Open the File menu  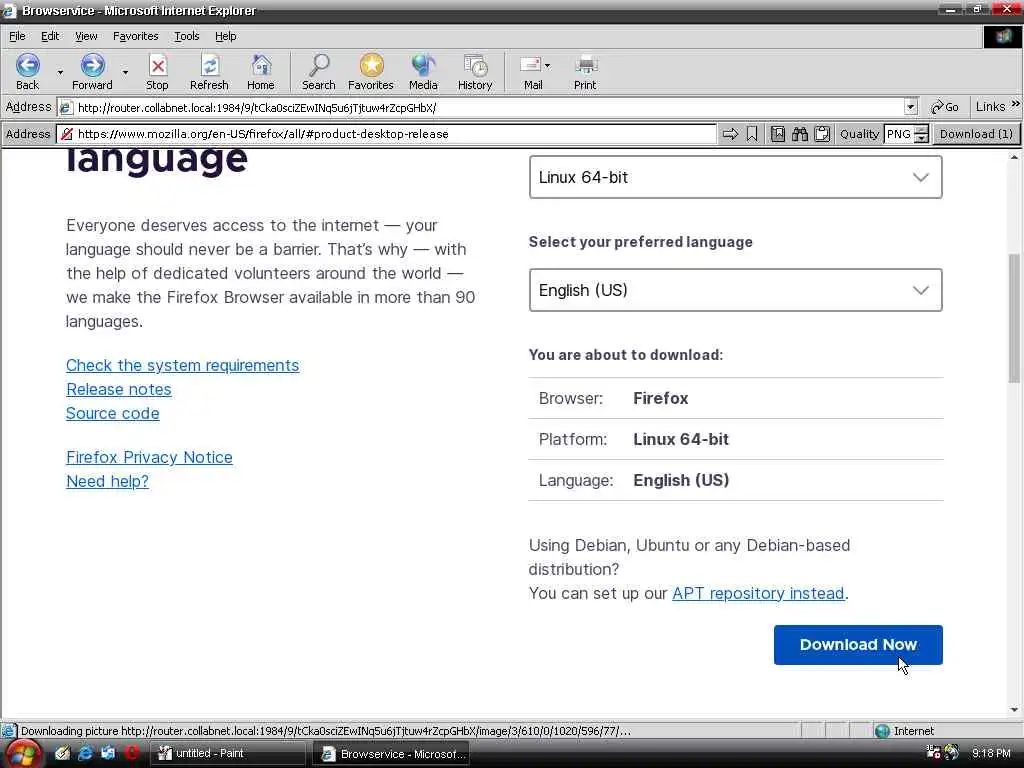[x=17, y=36]
